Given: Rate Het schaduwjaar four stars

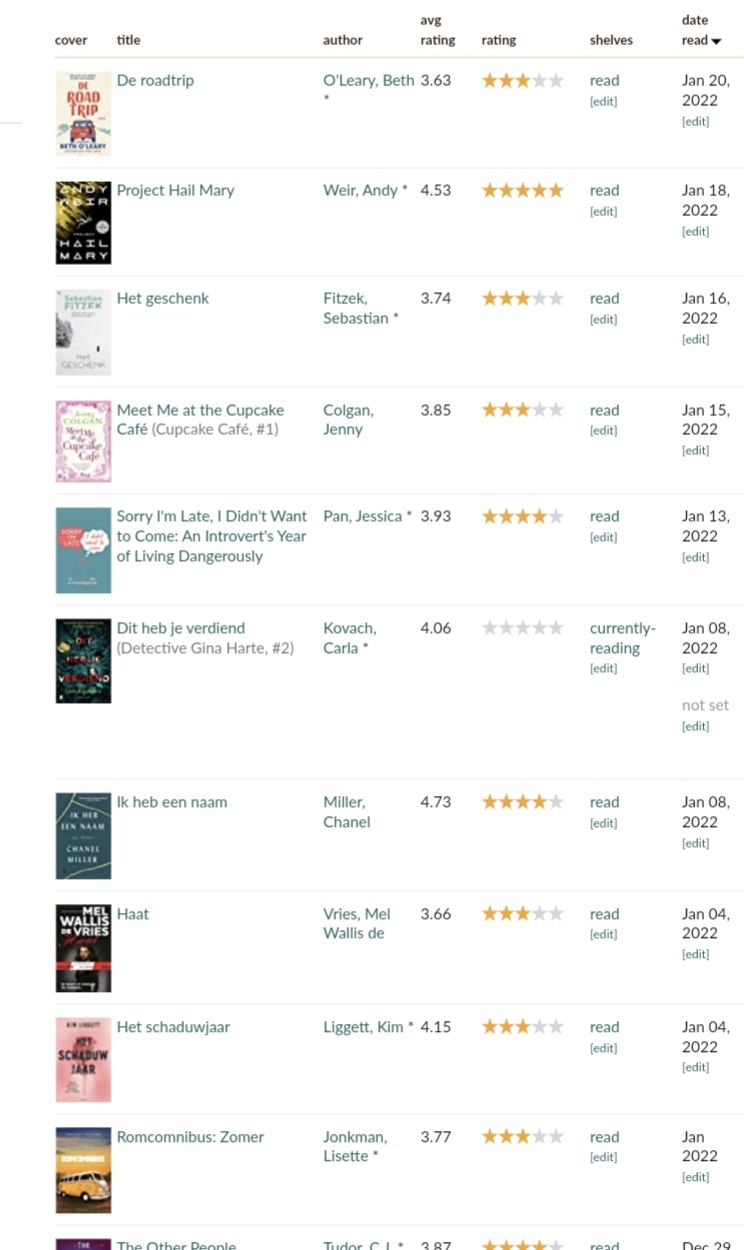Looking at the screenshot, I should tap(539, 1027).
